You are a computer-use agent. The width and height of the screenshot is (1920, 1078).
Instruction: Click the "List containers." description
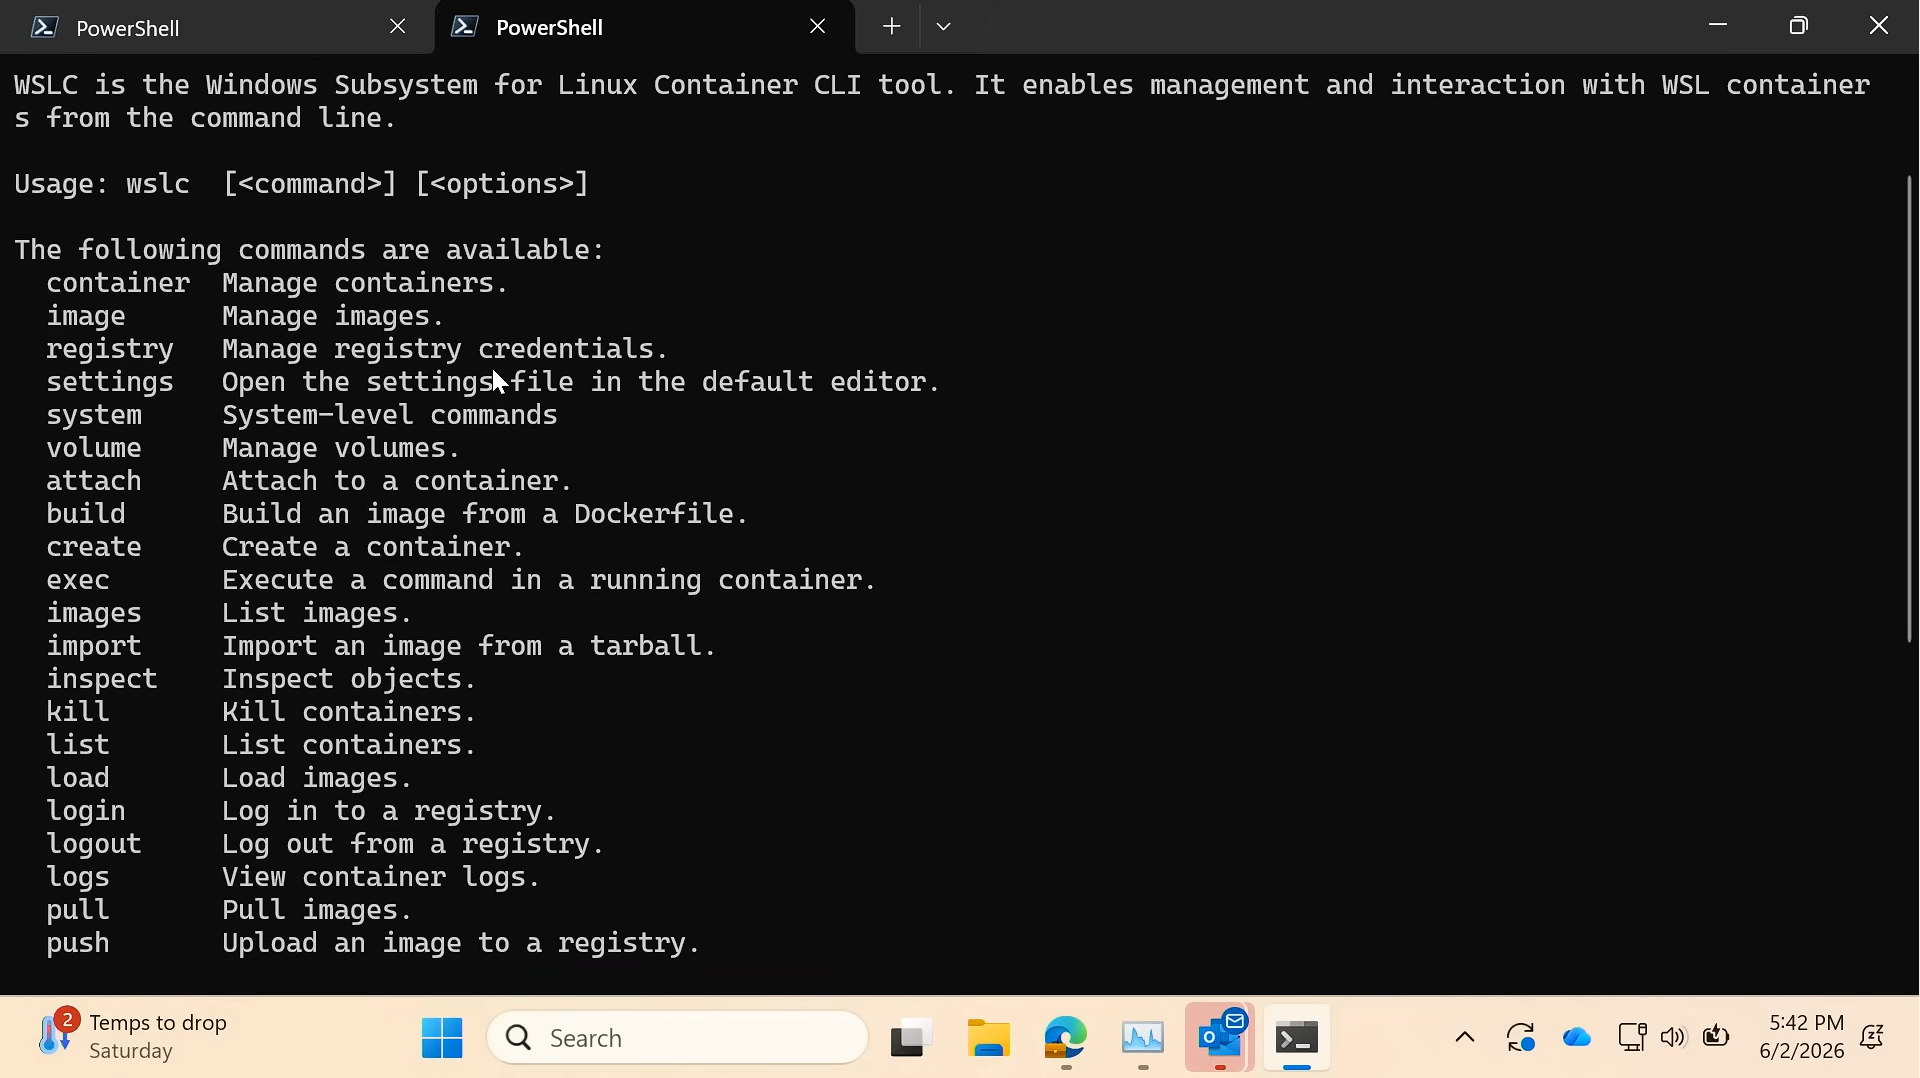click(x=349, y=746)
